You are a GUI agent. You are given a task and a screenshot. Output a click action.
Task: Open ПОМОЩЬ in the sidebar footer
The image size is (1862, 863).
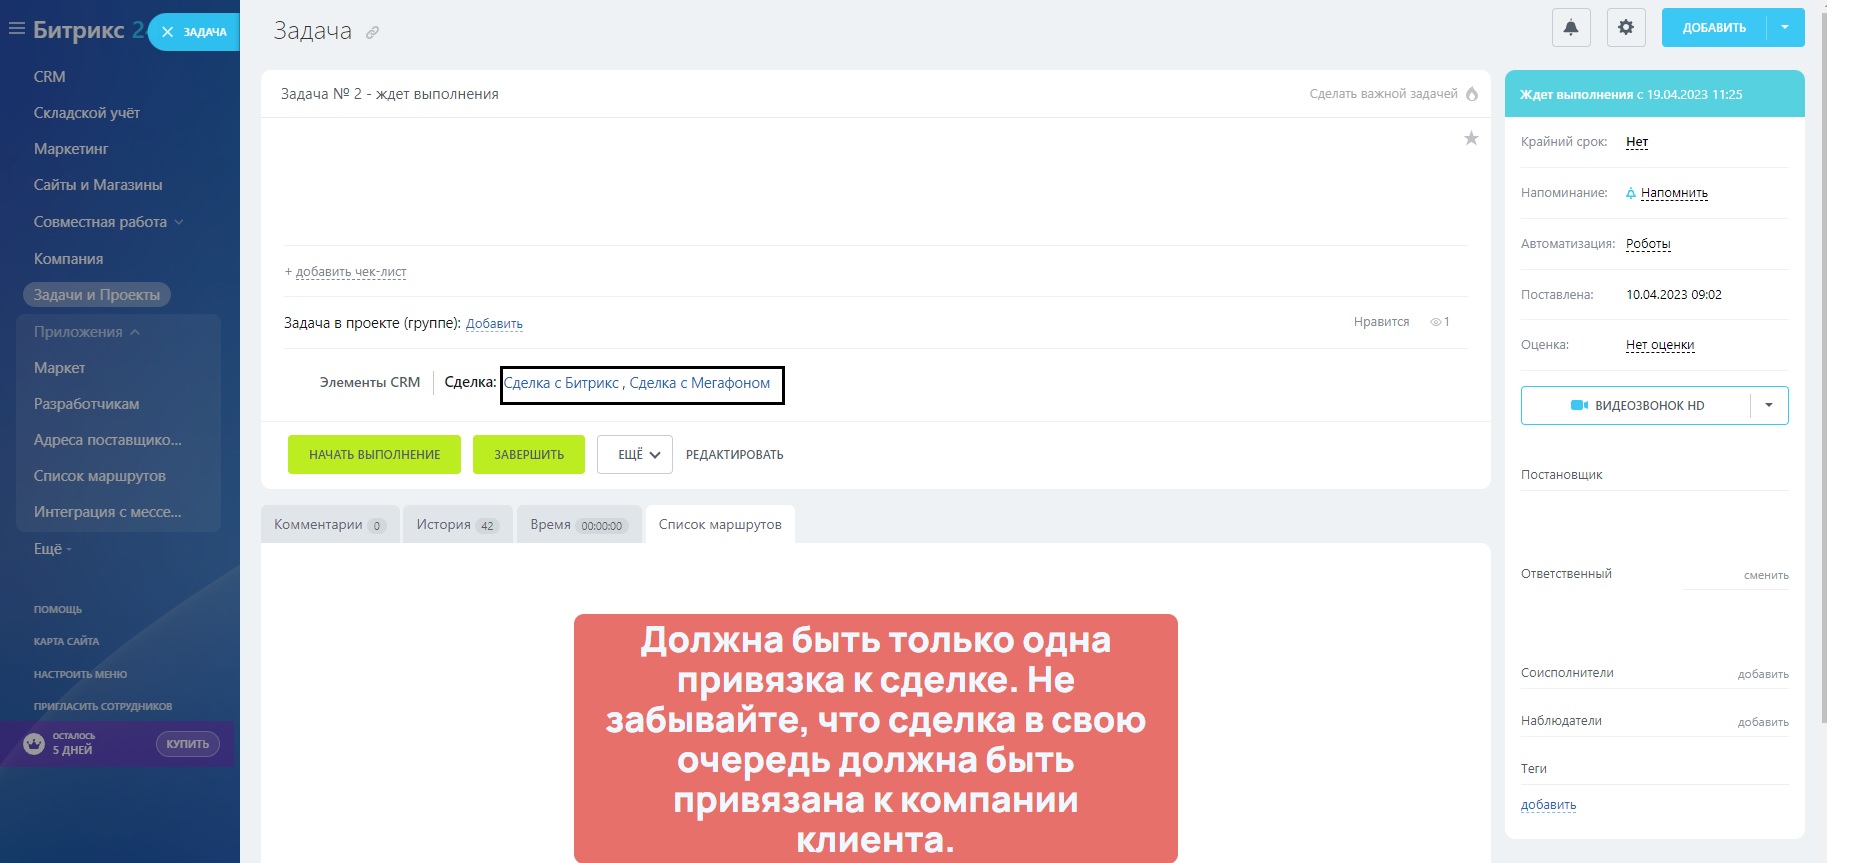point(58,609)
